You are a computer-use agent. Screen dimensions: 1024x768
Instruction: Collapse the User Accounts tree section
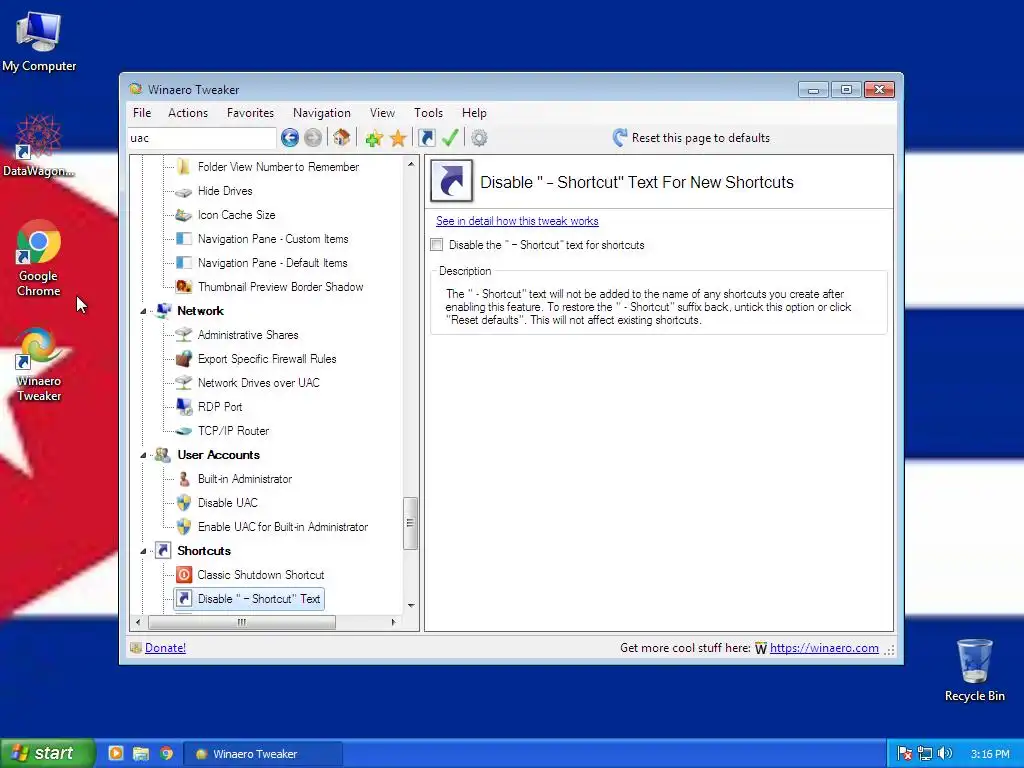pyautogui.click(x=143, y=455)
